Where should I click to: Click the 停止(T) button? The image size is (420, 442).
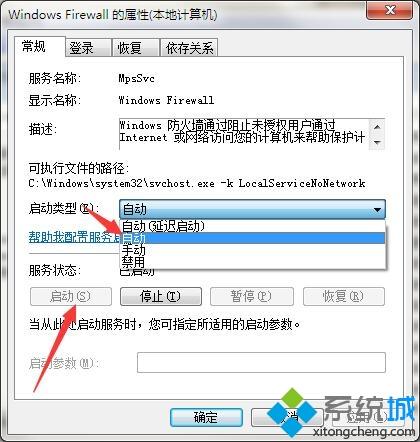(x=161, y=296)
